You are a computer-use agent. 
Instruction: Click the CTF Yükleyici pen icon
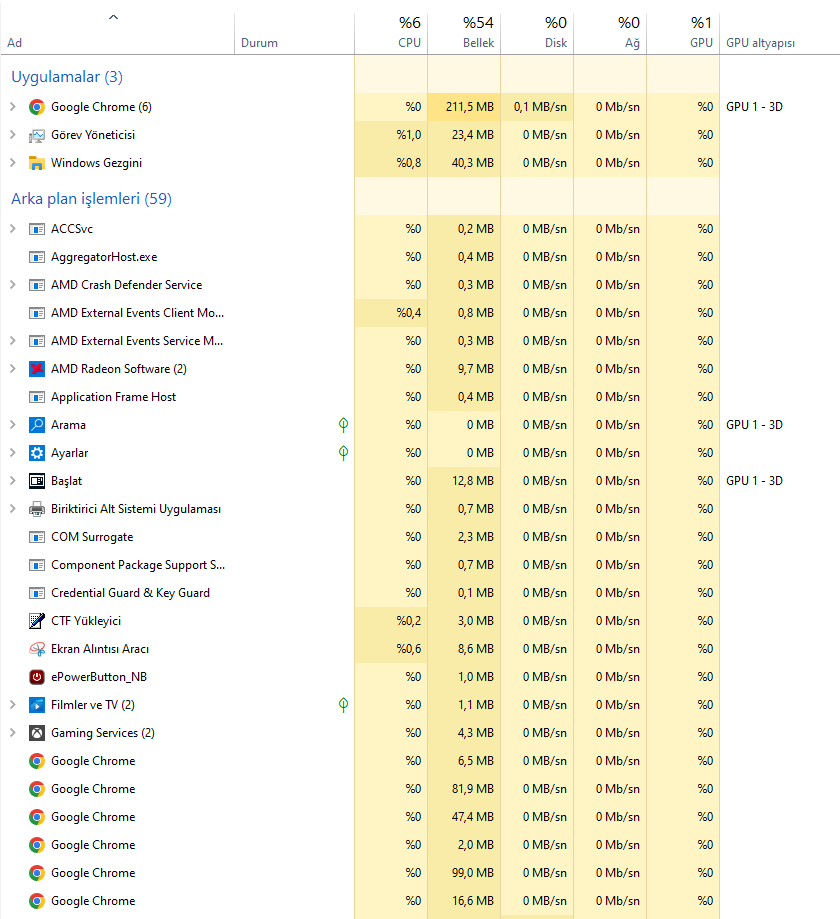point(37,621)
